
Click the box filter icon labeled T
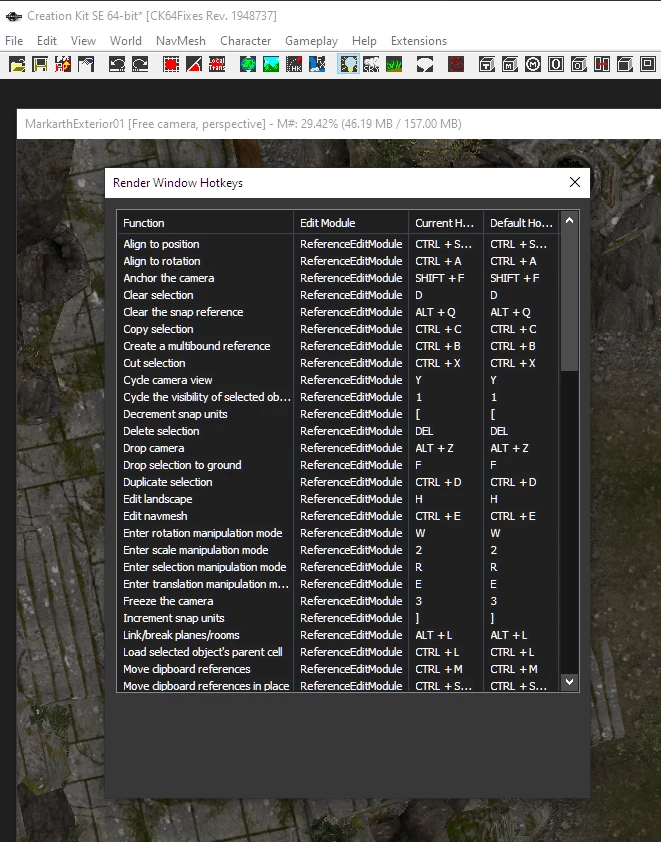pos(486,64)
